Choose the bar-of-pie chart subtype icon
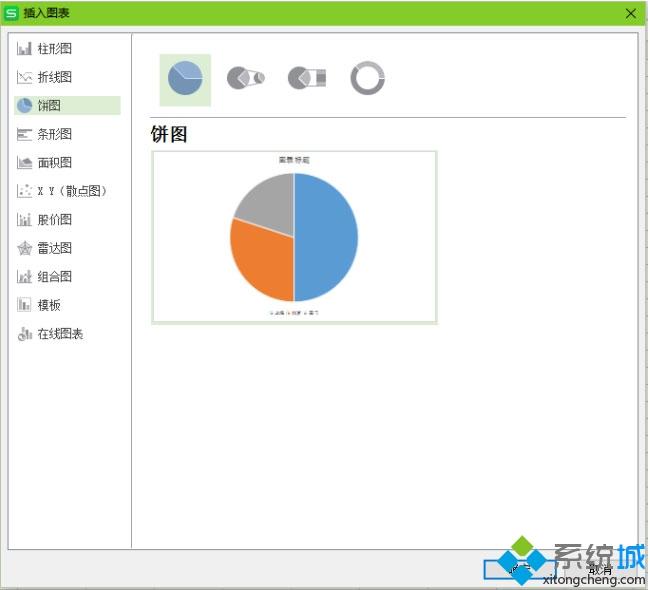Screen dimensions: 650x590 (x=307, y=78)
